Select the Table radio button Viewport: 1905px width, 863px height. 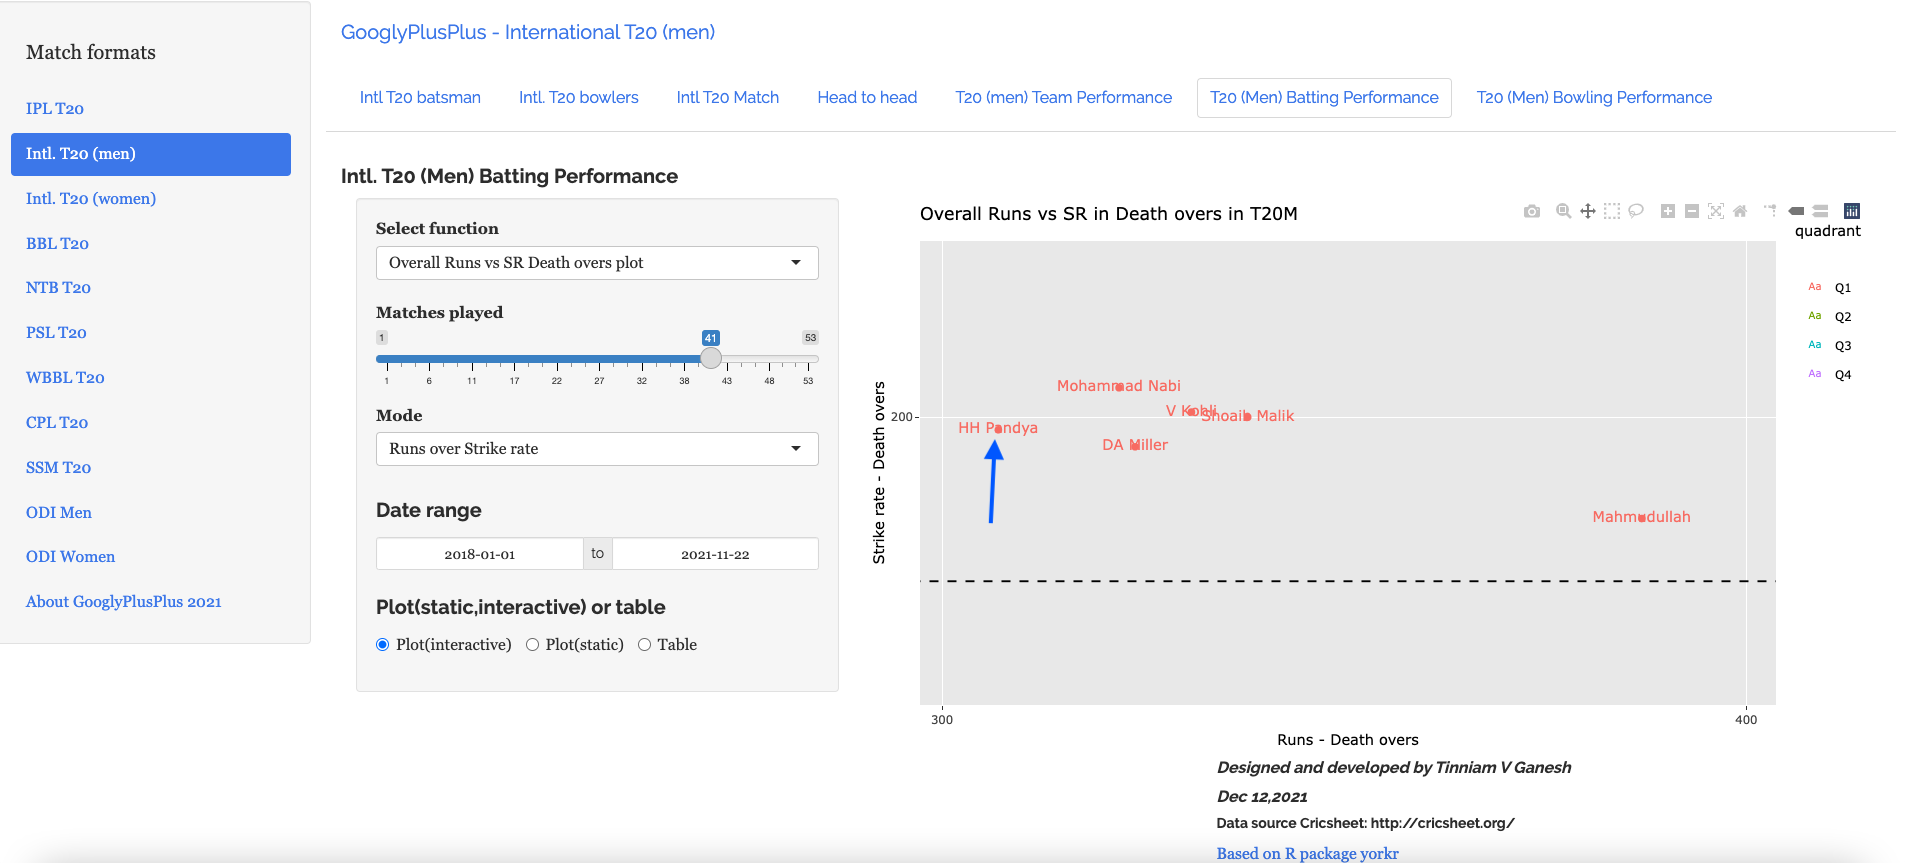[644, 645]
